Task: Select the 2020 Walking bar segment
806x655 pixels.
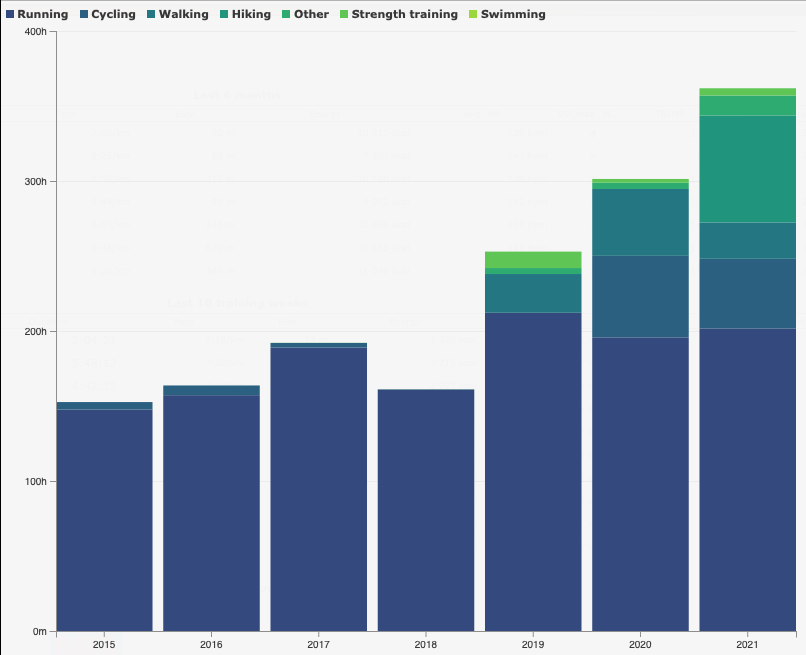Action: point(640,222)
